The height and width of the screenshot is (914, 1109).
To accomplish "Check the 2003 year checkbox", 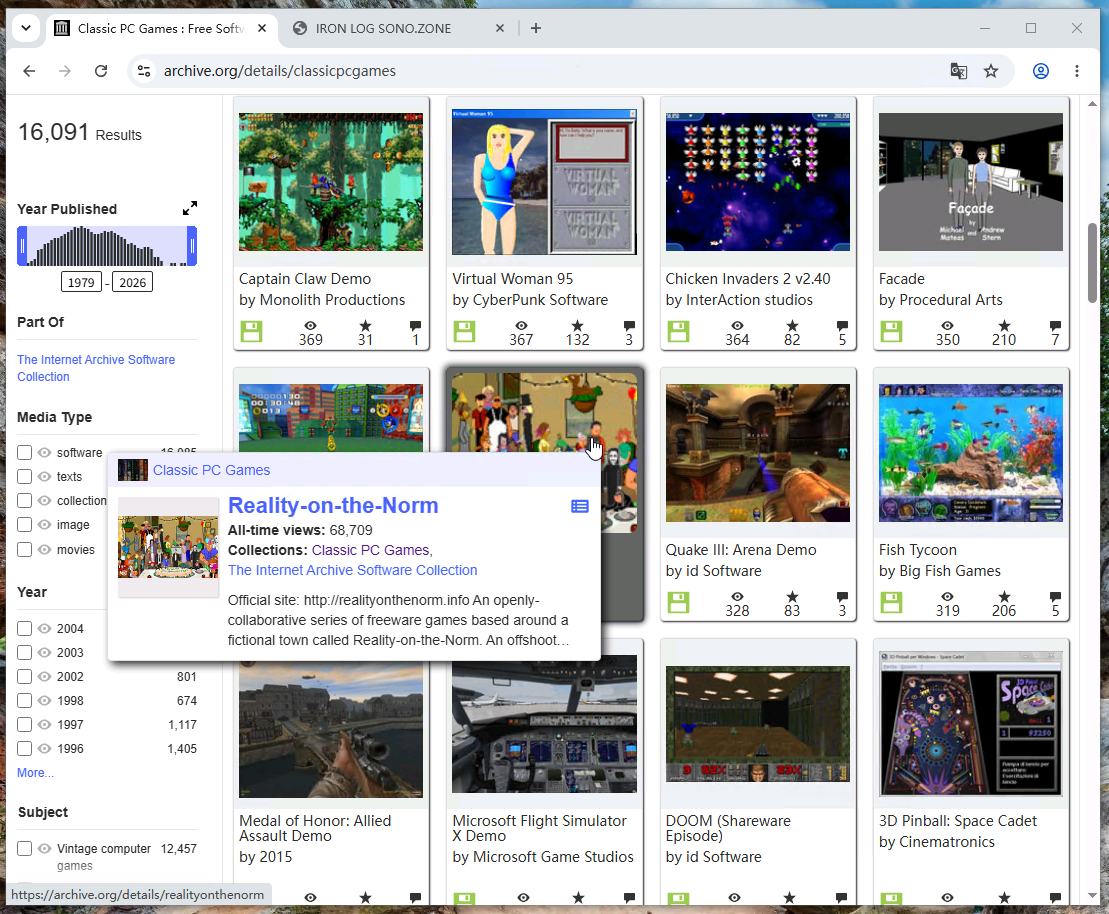I will click(25, 652).
